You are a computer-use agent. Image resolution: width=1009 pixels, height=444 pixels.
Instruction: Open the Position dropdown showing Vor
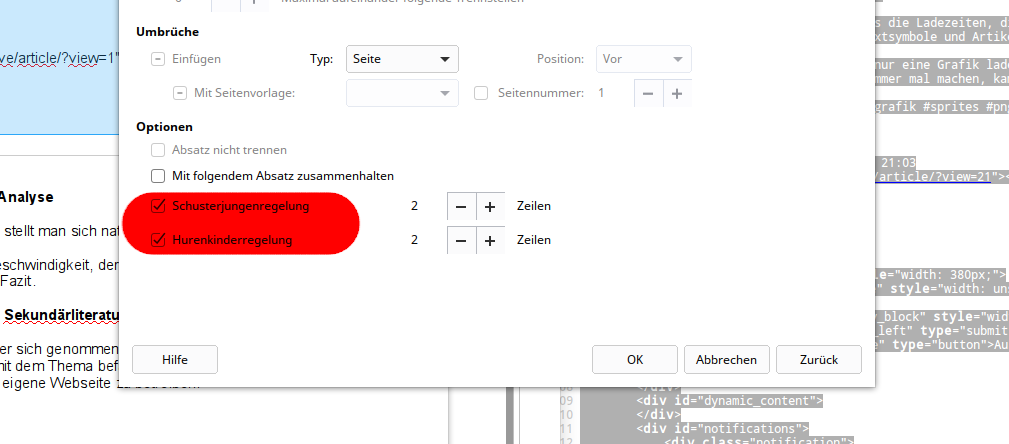[644, 59]
